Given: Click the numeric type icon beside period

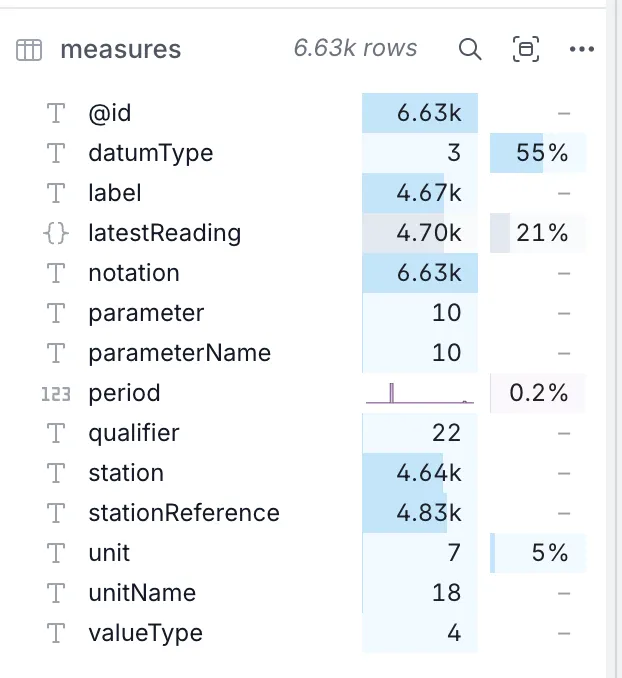Looking at the screenshot, I should [x=56, y=393].
